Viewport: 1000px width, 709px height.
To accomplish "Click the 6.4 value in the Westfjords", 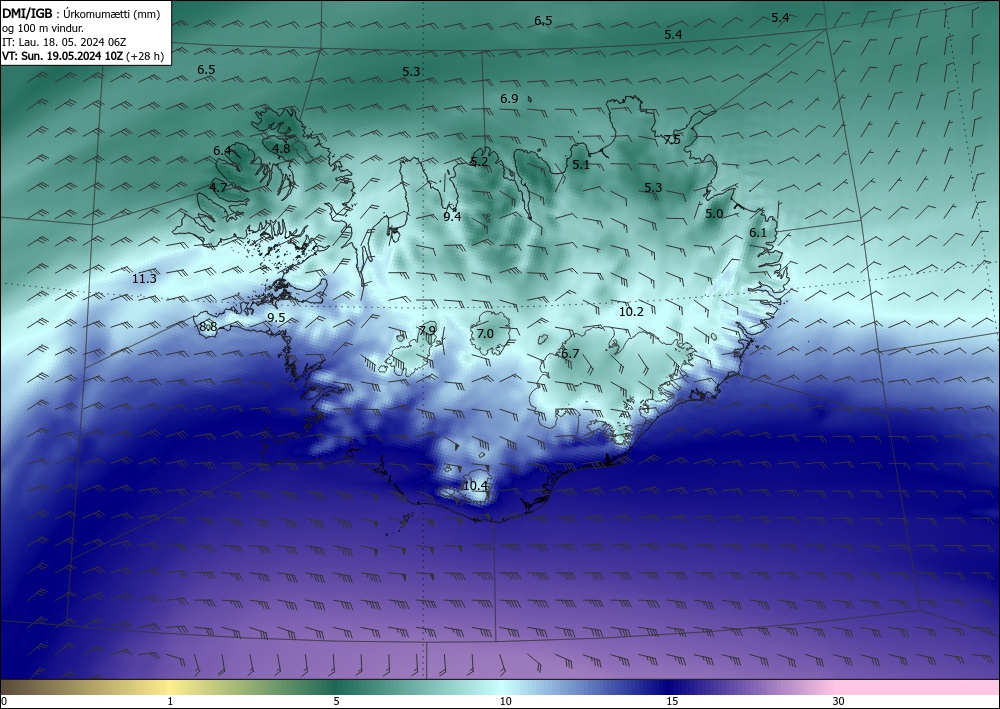I will click(222, 150).
